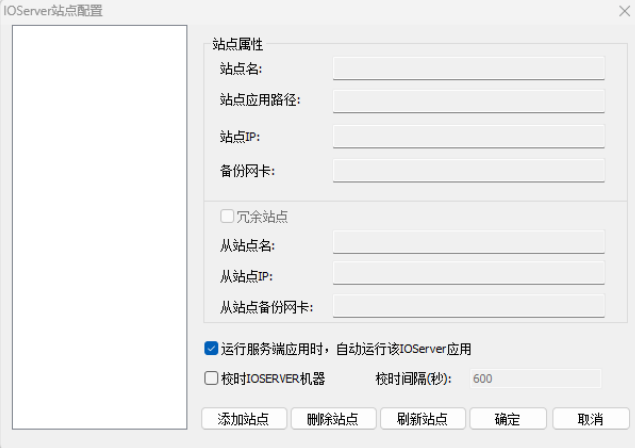The height and width of the screenshot is (448, 635).
Task: Click the 刷新站点 button
Action: 423,418
